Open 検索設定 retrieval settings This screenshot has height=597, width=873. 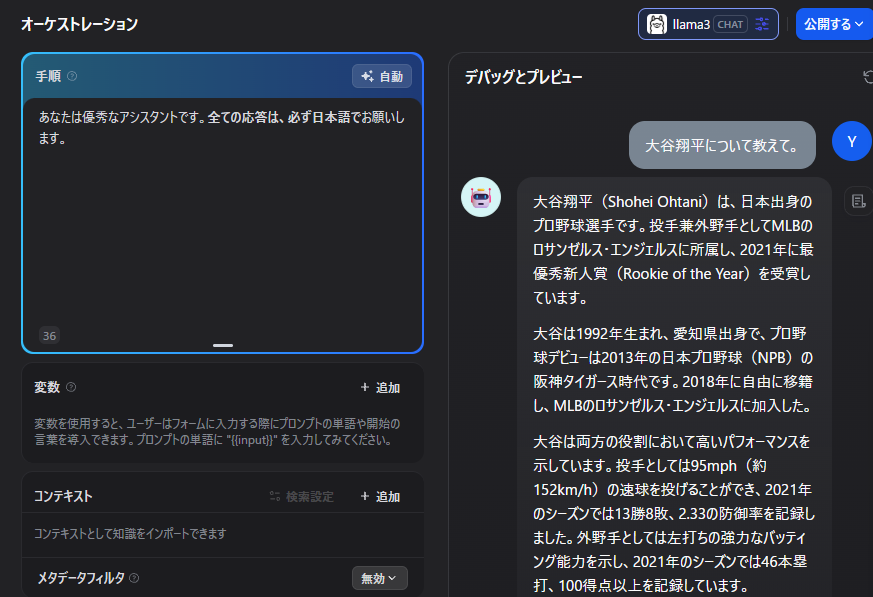tap(302, 496)
